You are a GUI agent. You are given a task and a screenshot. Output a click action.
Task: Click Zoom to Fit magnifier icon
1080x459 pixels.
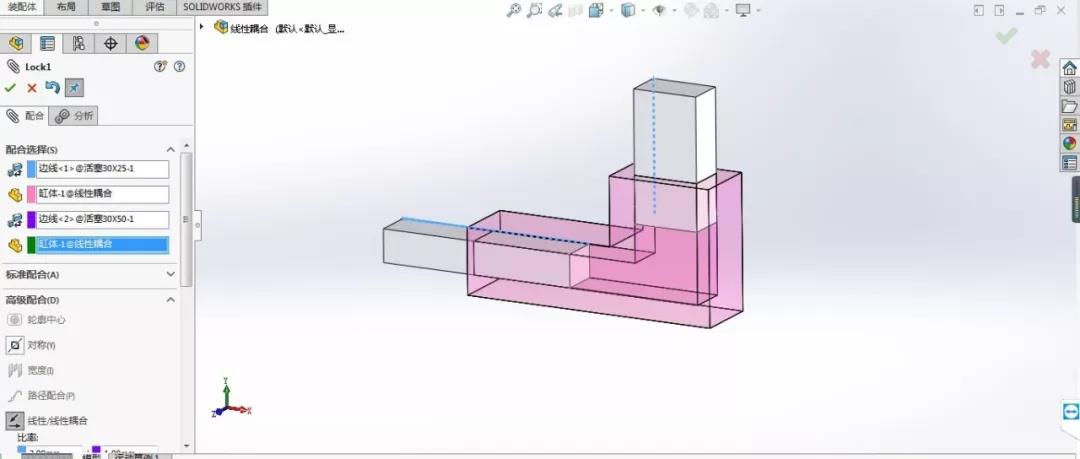point(513,11)
